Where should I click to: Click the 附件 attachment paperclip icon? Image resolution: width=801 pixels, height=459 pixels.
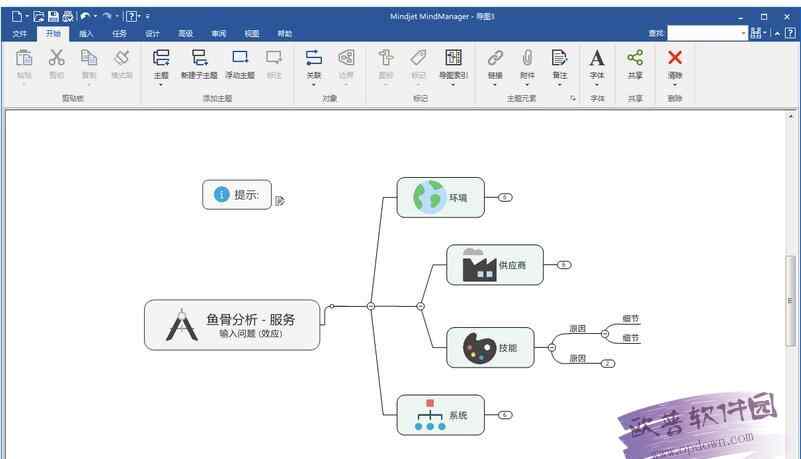coord(527,58)
